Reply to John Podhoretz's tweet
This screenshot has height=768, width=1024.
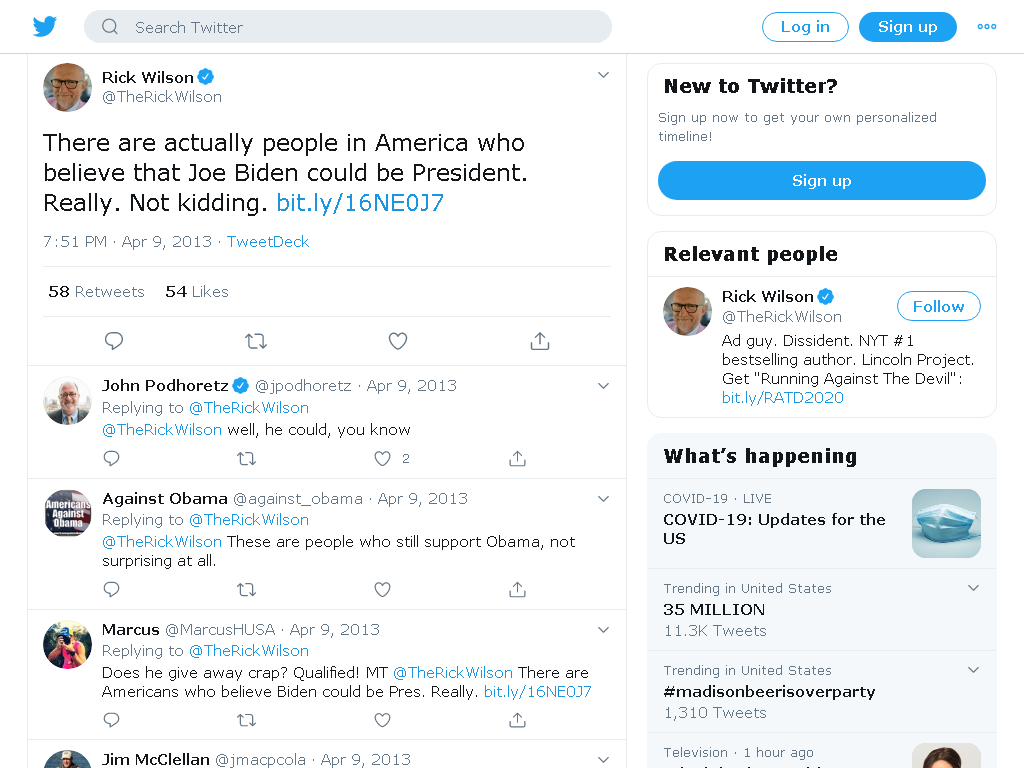(112, 458)
